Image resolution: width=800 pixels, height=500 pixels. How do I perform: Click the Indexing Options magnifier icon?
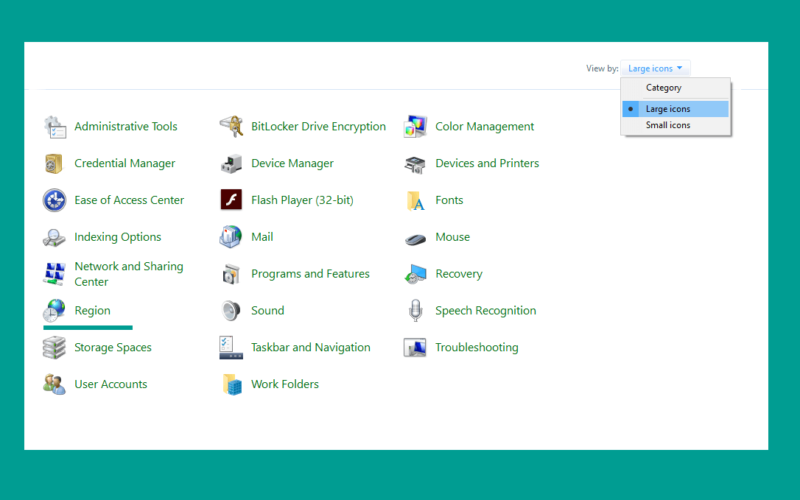coord(54,237)
